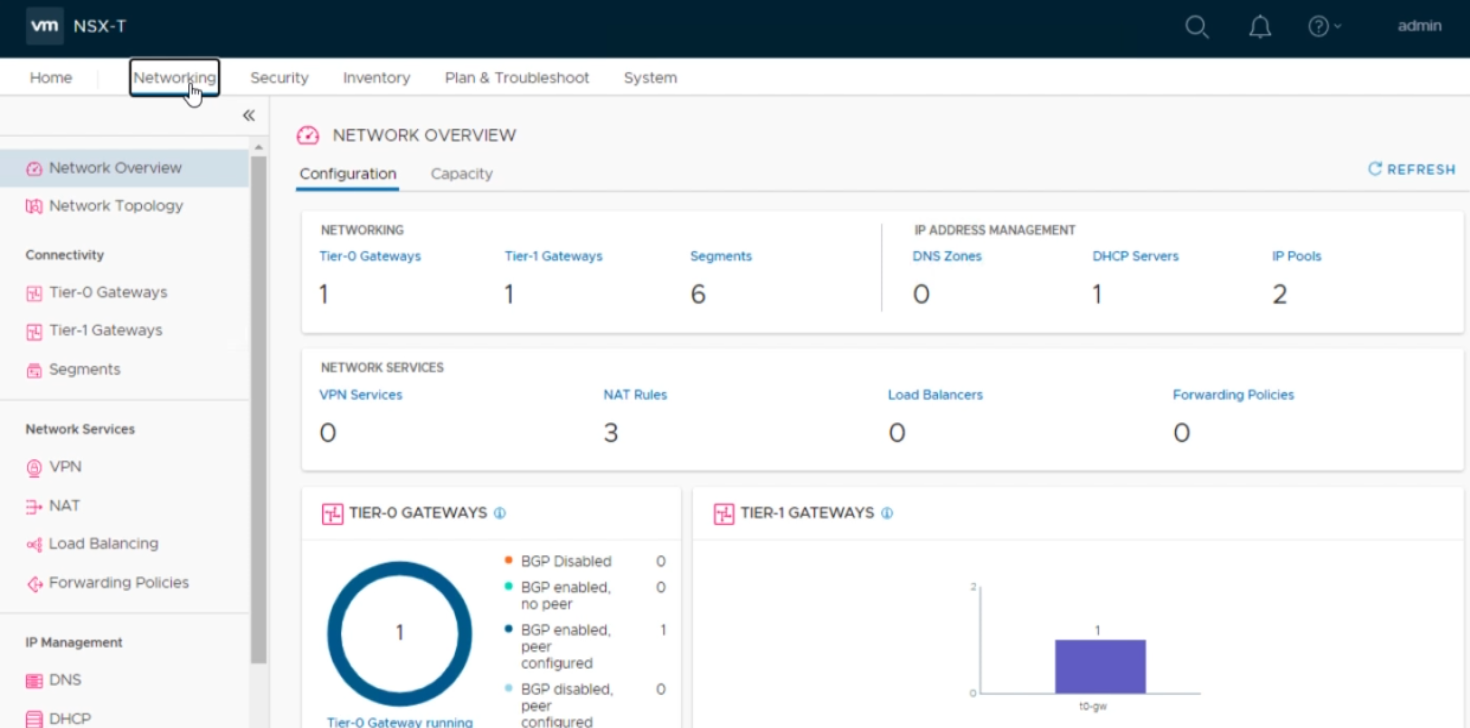
Task: Open the NAT Rules link
Action: coord(635,395)
